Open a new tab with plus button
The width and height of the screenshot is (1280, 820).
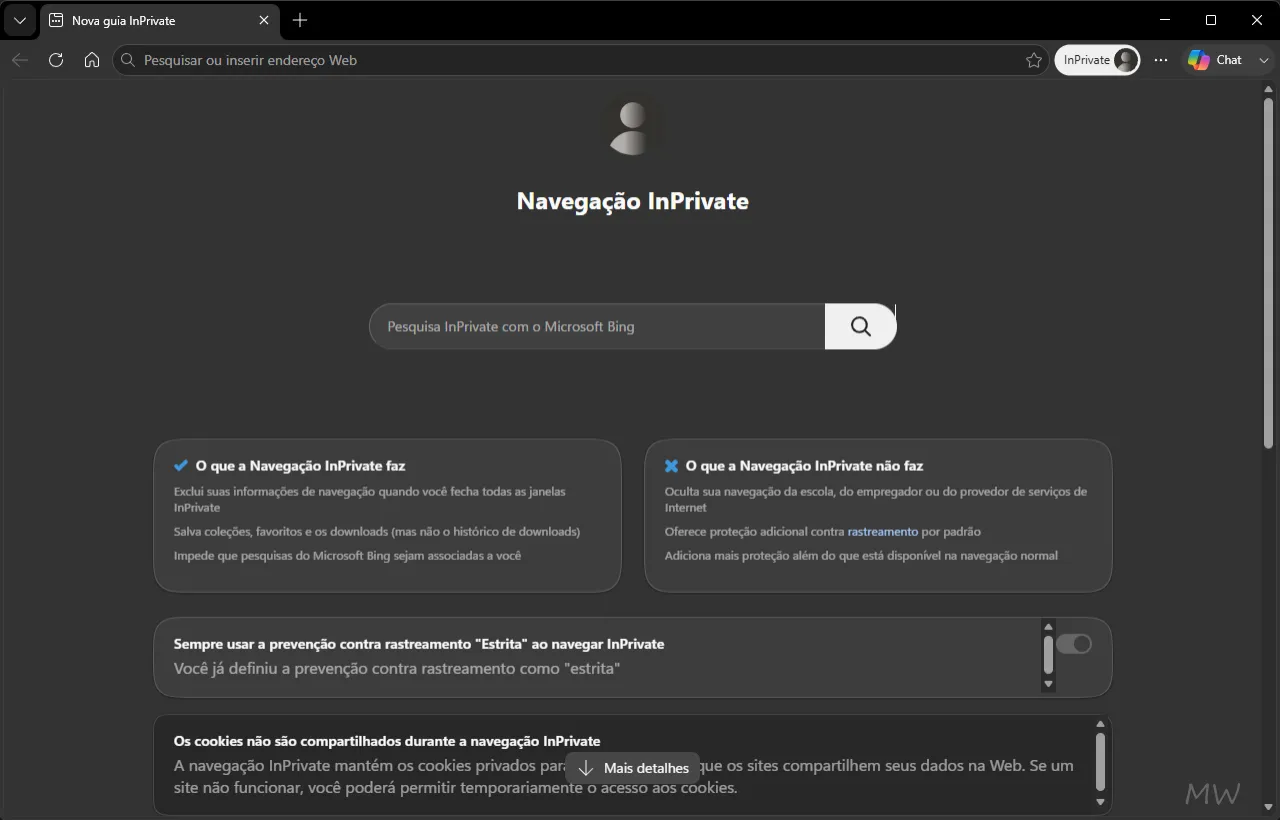point(300,20)
